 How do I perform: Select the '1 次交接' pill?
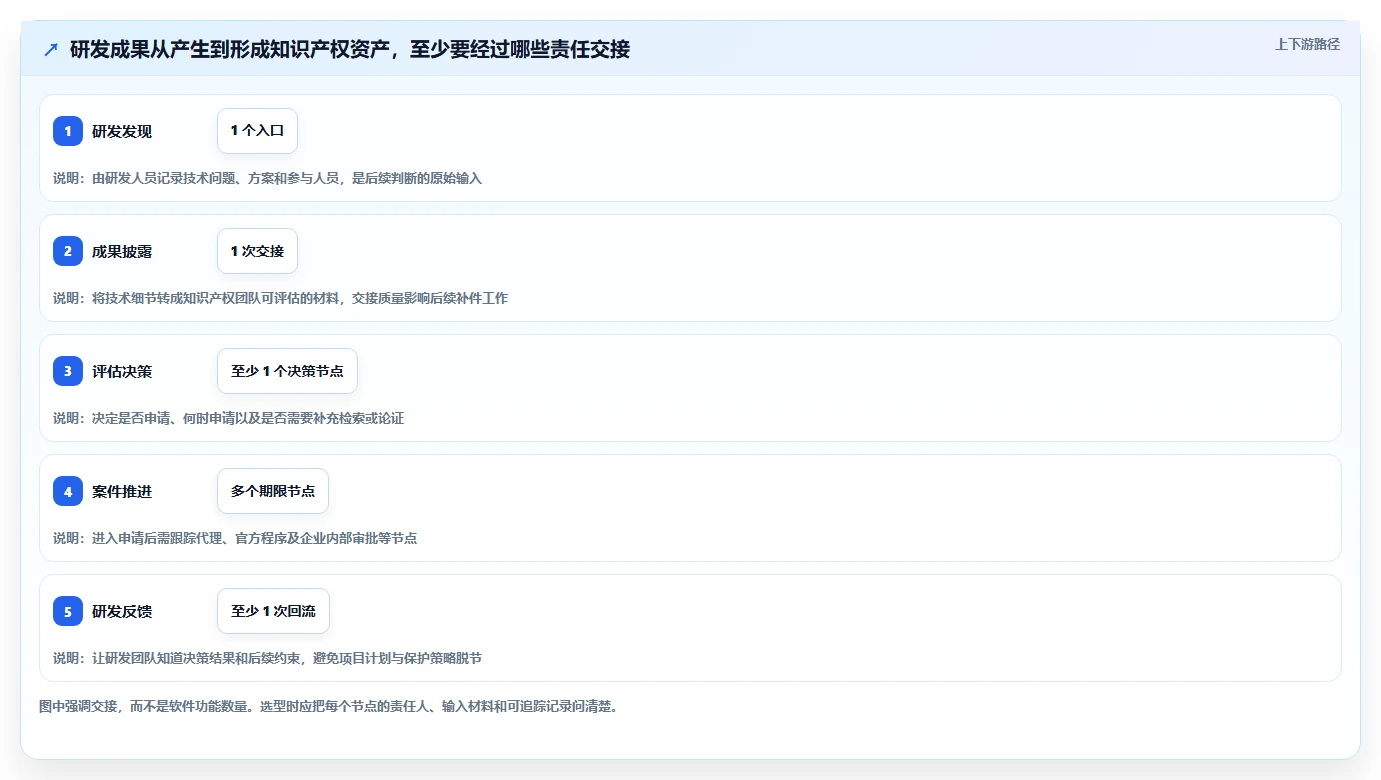257,251
